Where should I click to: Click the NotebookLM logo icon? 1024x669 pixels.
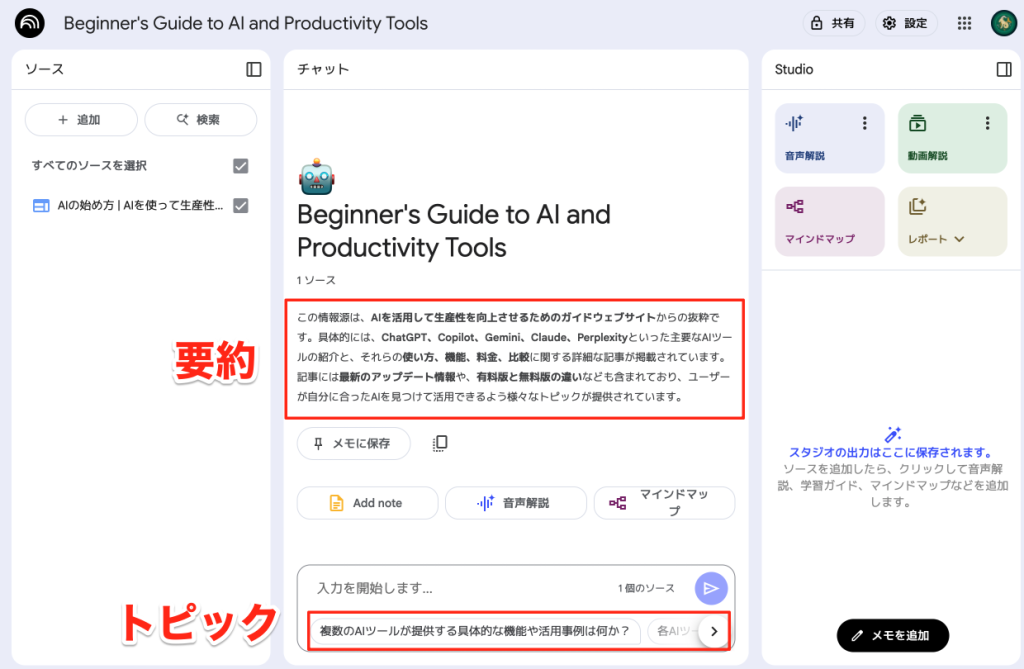[x=30, y=23]
